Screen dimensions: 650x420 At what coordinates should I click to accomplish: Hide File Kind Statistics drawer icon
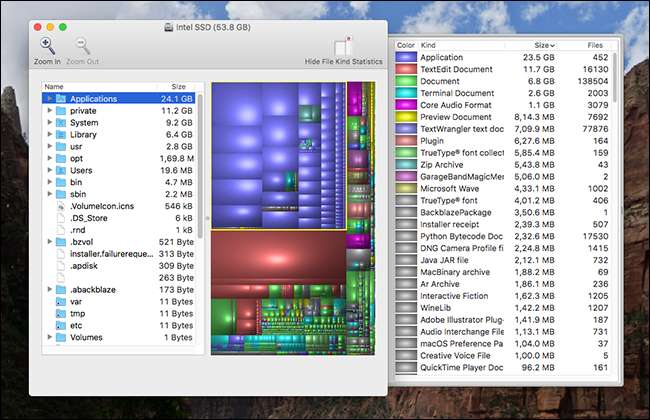tap(343, 46)
